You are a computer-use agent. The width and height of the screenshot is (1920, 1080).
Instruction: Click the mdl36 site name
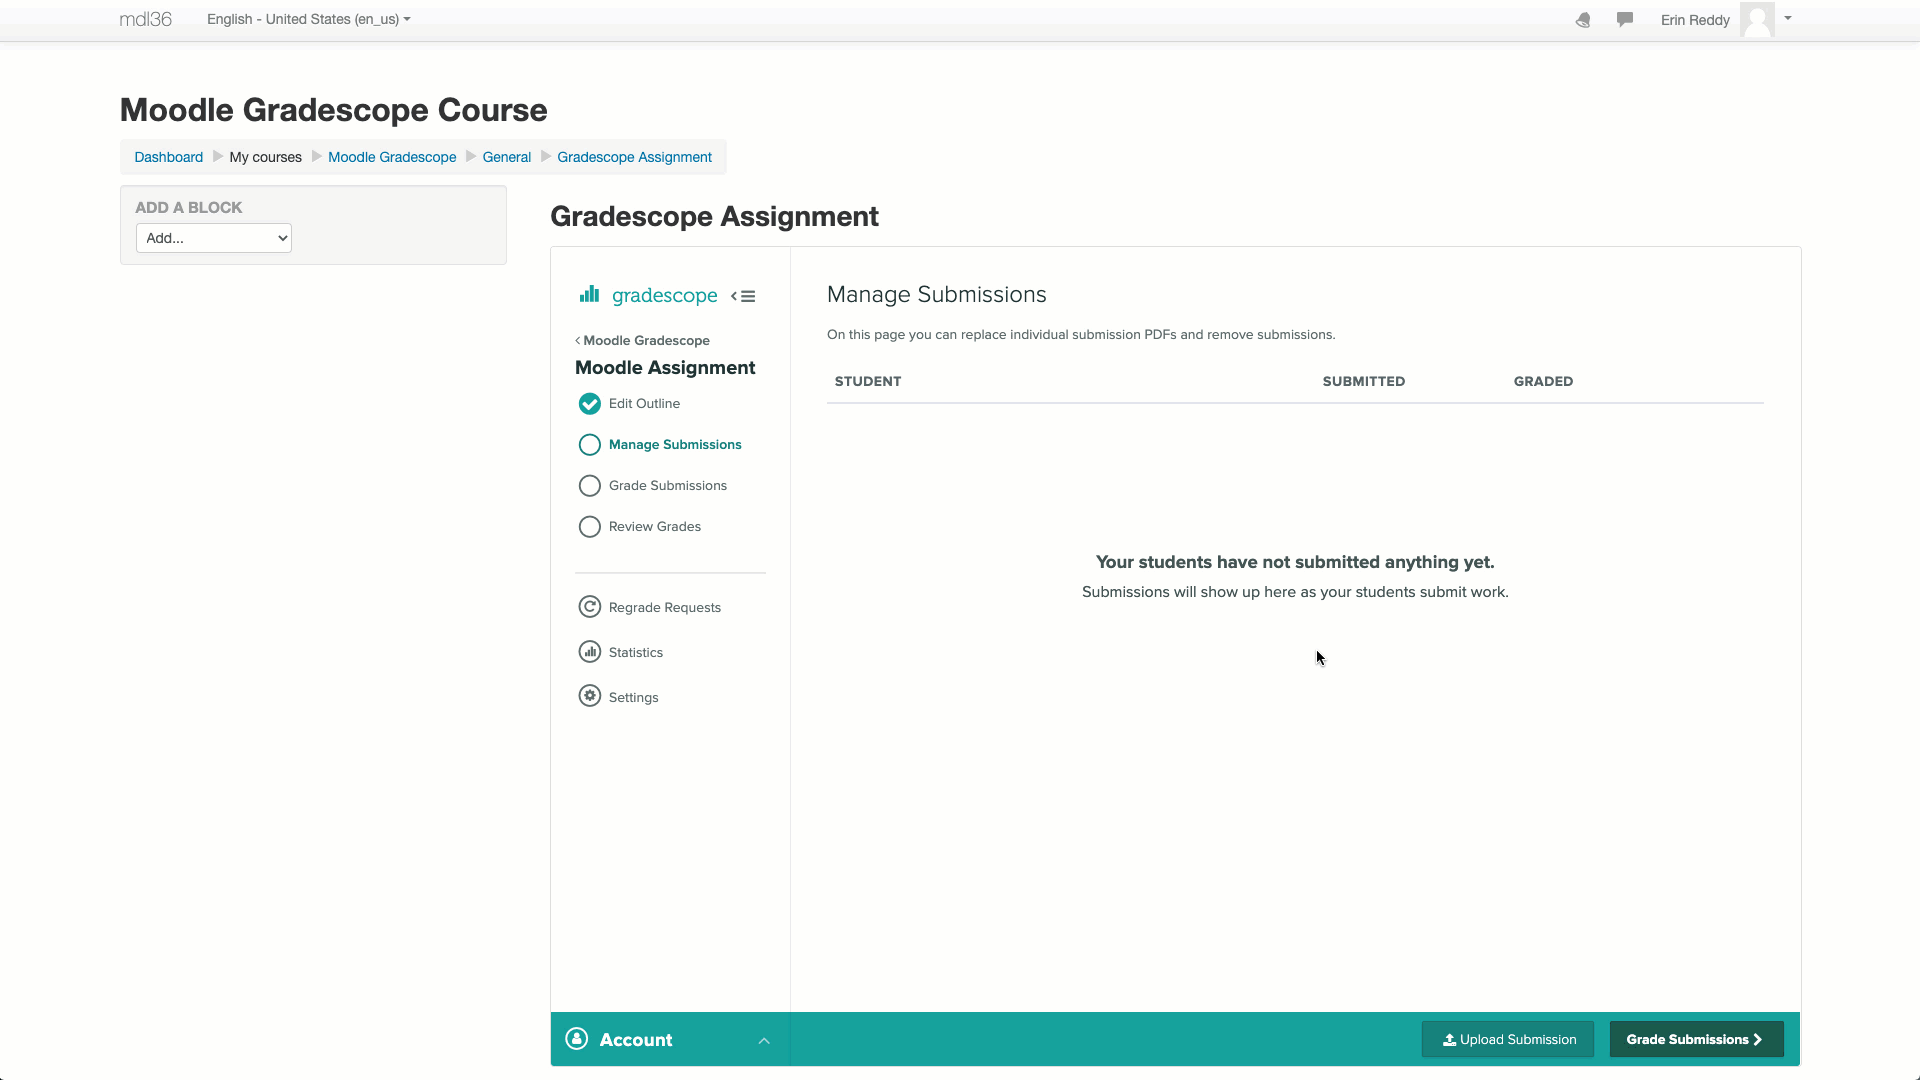coord(146,20)
